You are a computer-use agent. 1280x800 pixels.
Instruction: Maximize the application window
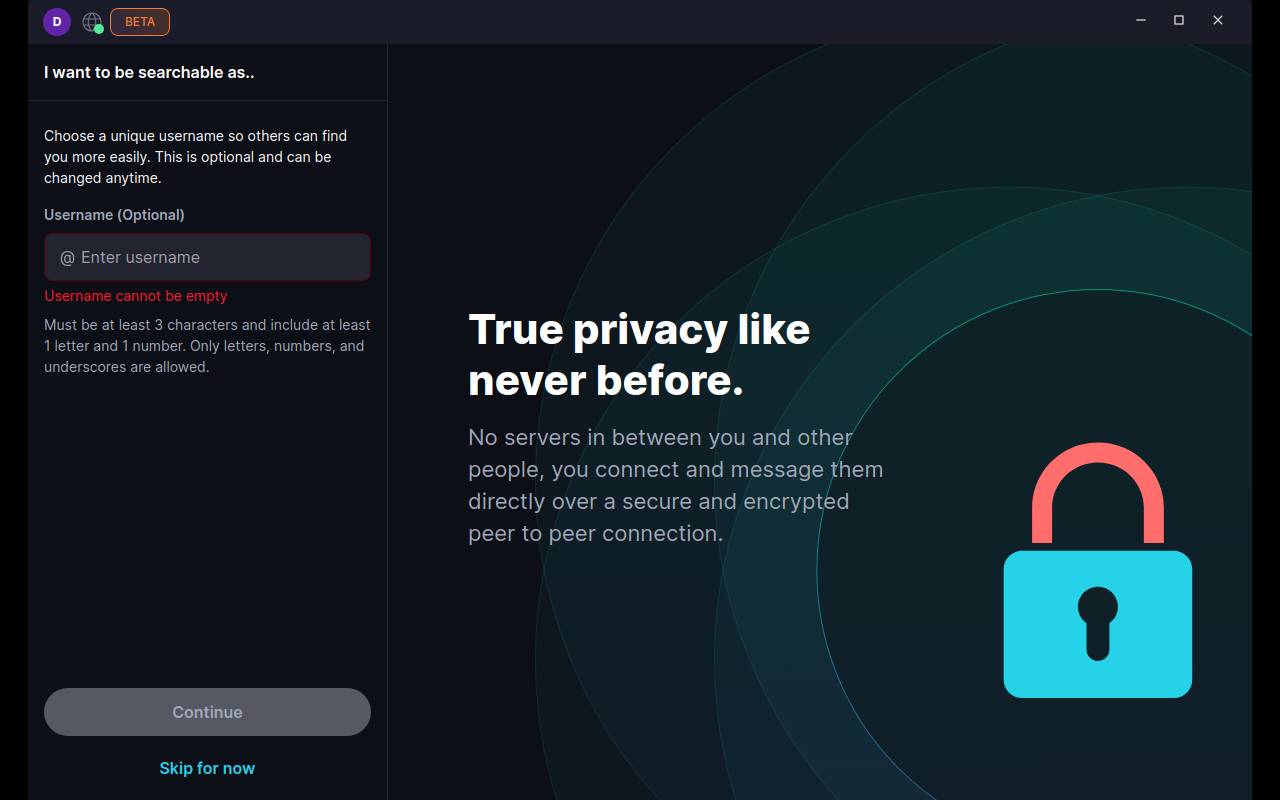tap(1179, 20)
